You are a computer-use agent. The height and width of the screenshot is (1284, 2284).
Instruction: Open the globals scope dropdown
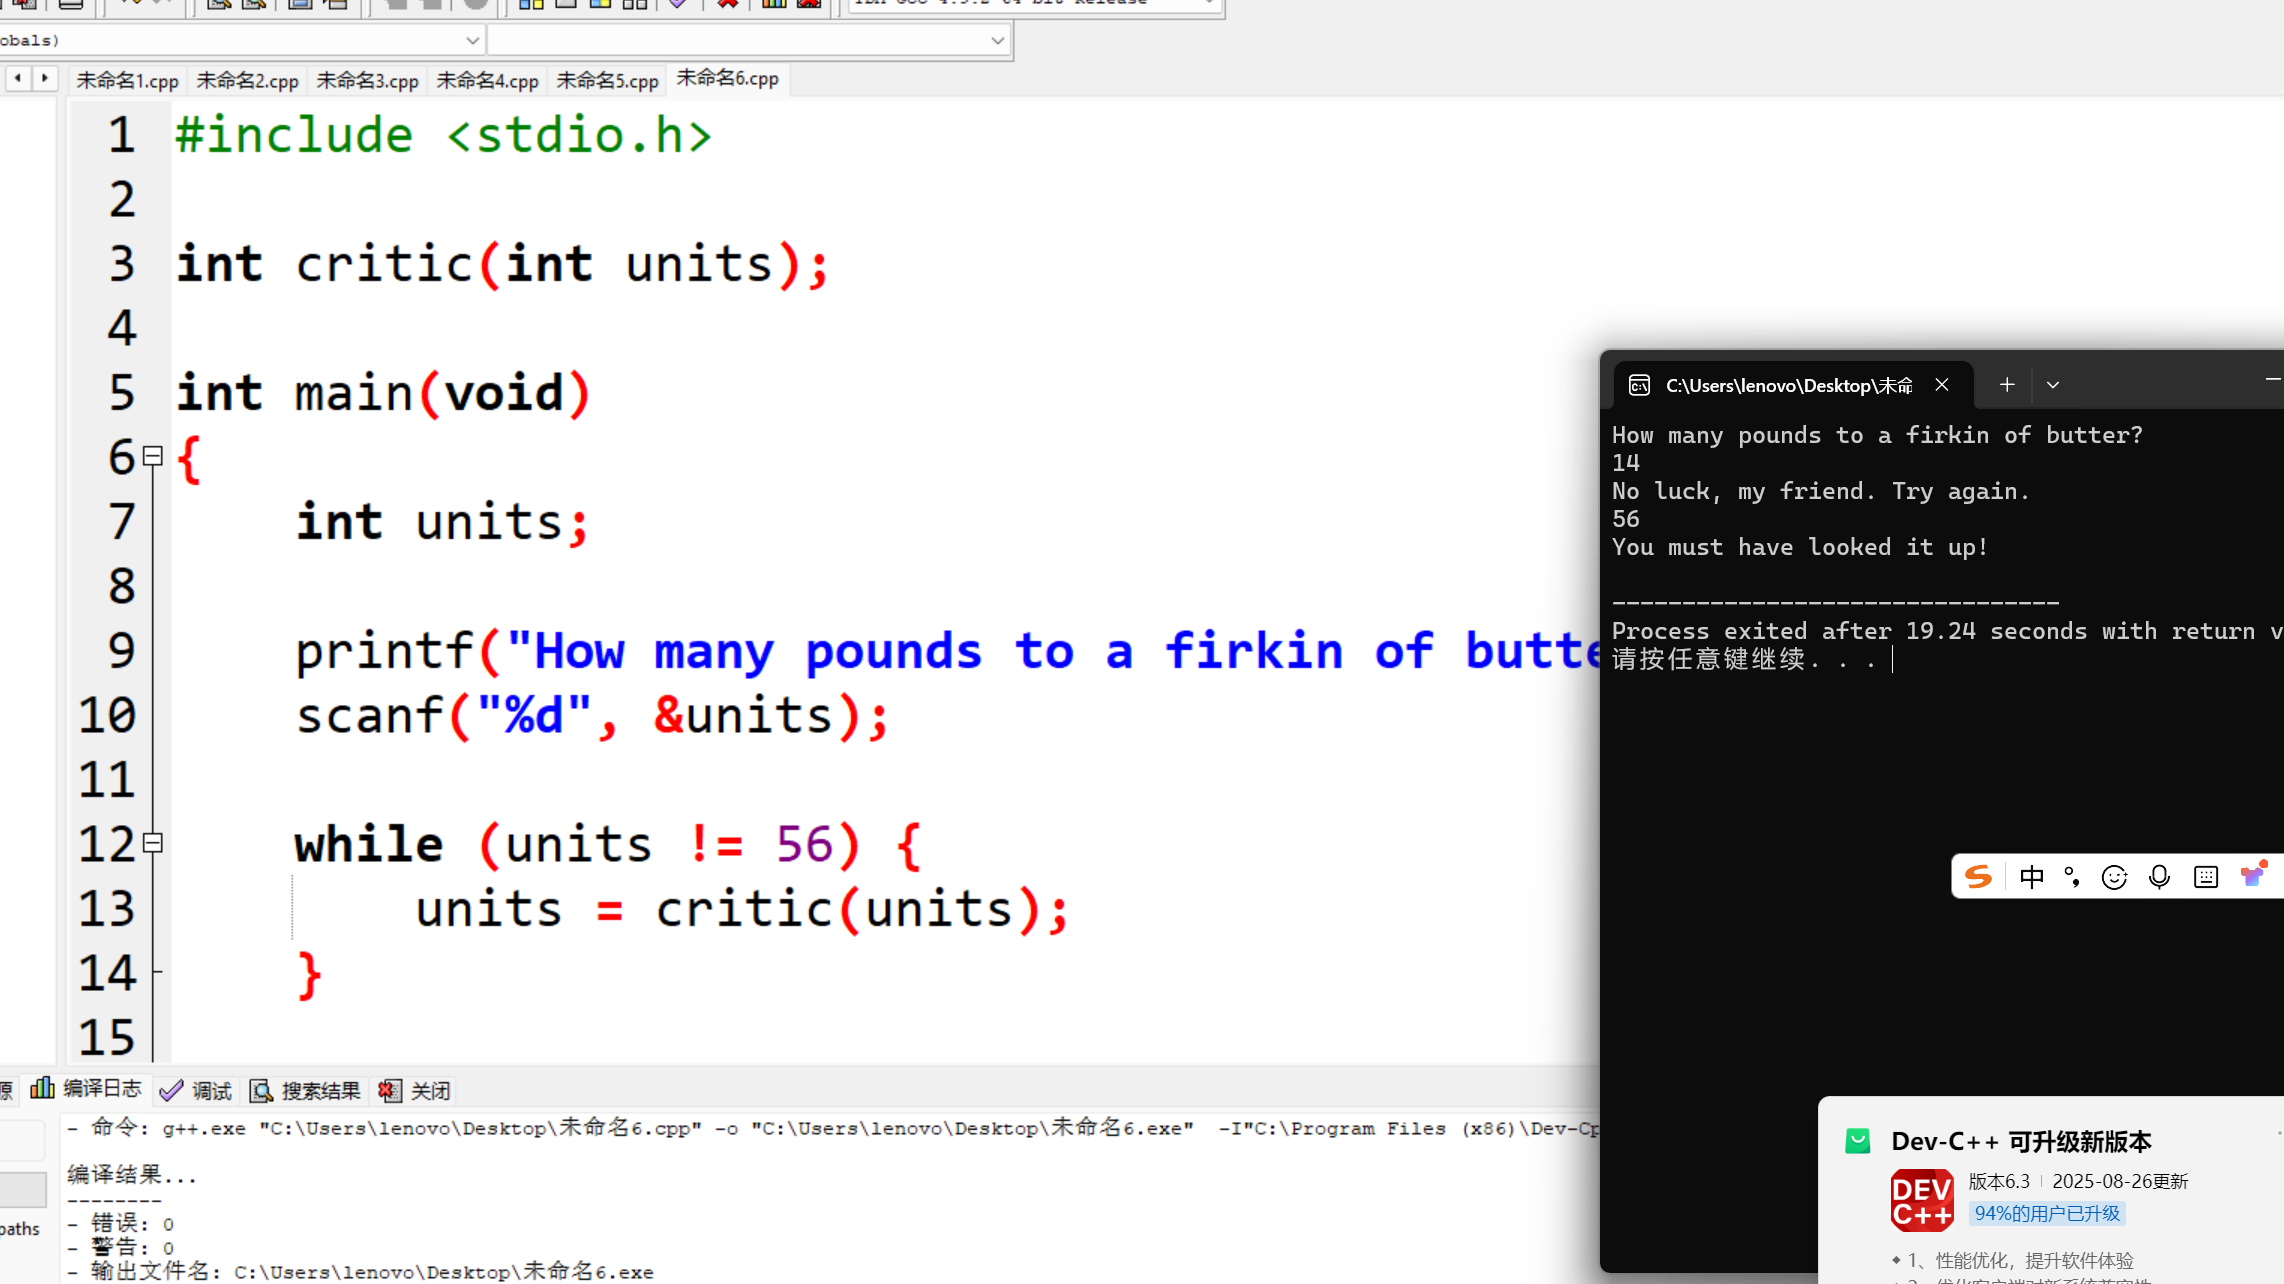pos(472,40)
